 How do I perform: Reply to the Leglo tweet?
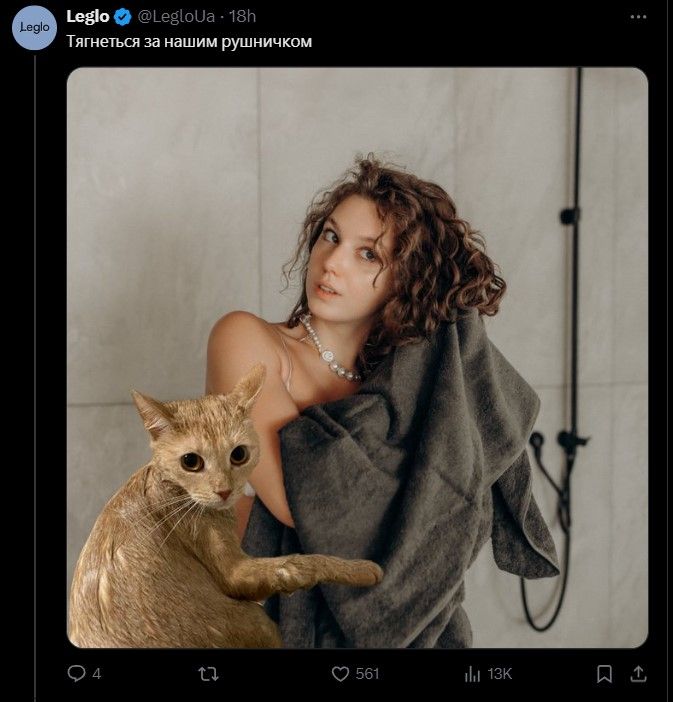(77, 674)
